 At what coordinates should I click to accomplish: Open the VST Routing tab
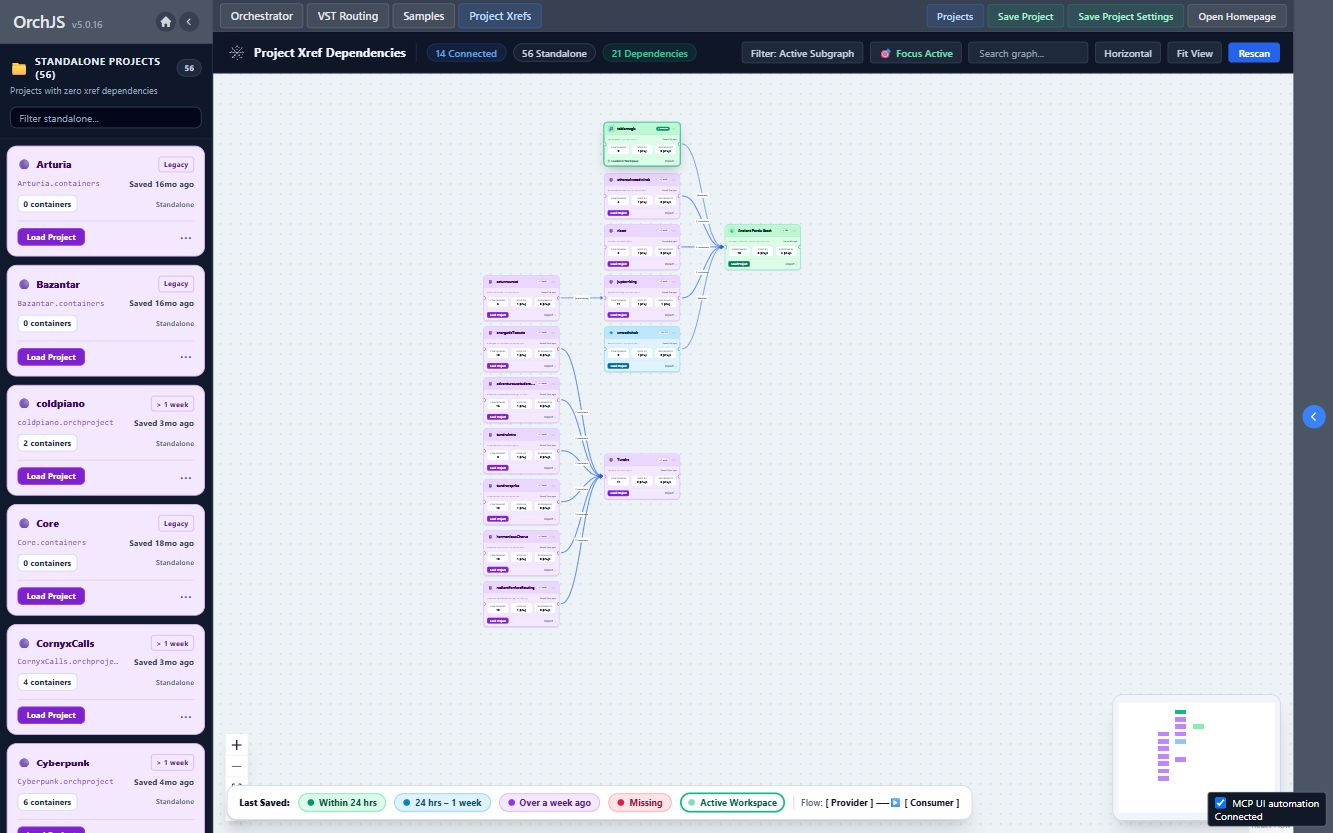pos(348,16)
